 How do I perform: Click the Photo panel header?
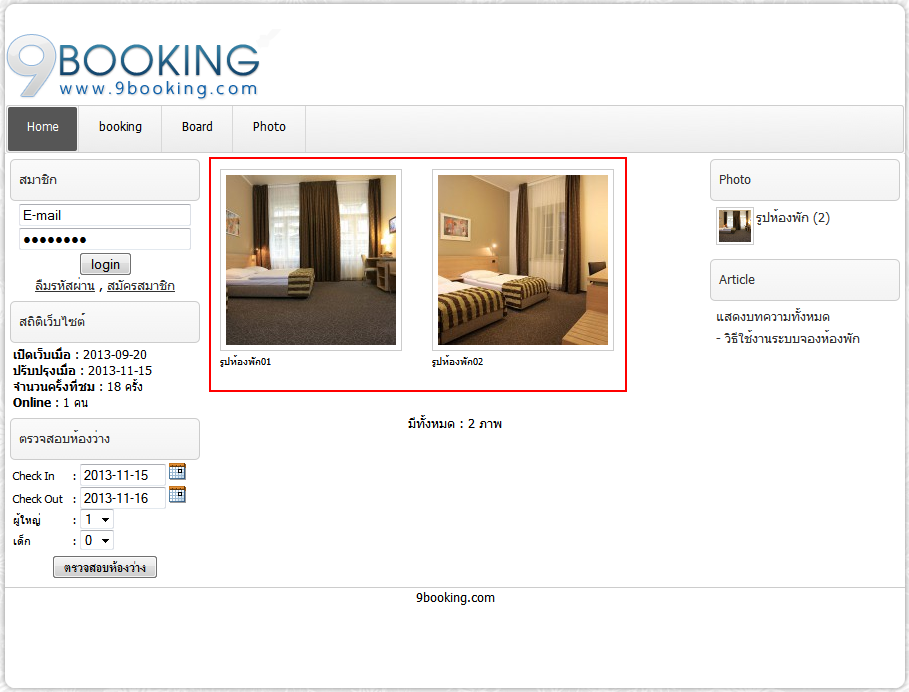pyautogui.click(x=805, y=180)
